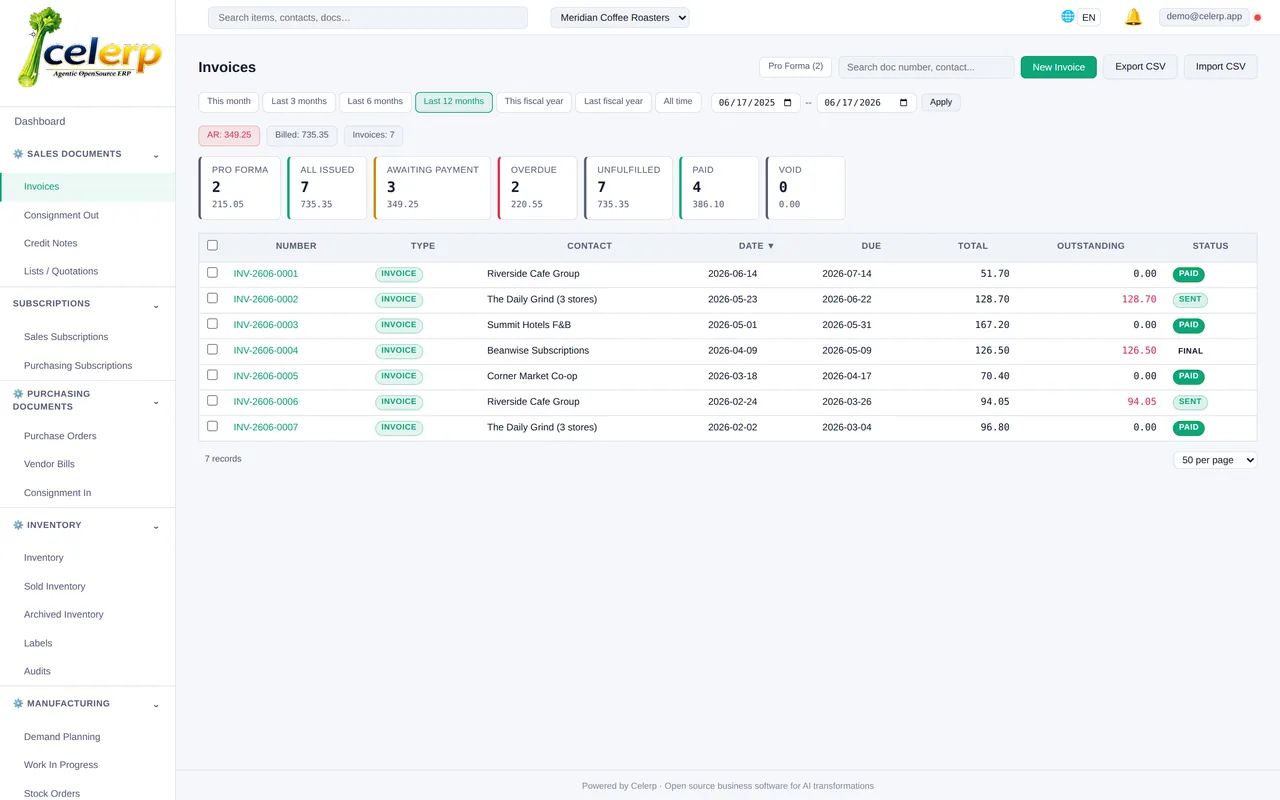Click the gear icon beside Sales Documents
The image size is (1280, 800).
pos(18,154)
